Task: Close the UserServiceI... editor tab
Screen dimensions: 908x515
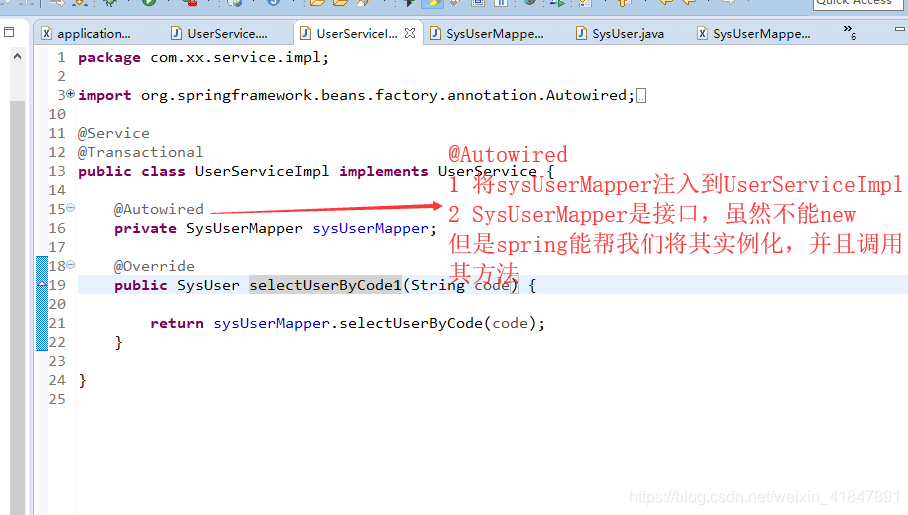Action: click(410, 33)
